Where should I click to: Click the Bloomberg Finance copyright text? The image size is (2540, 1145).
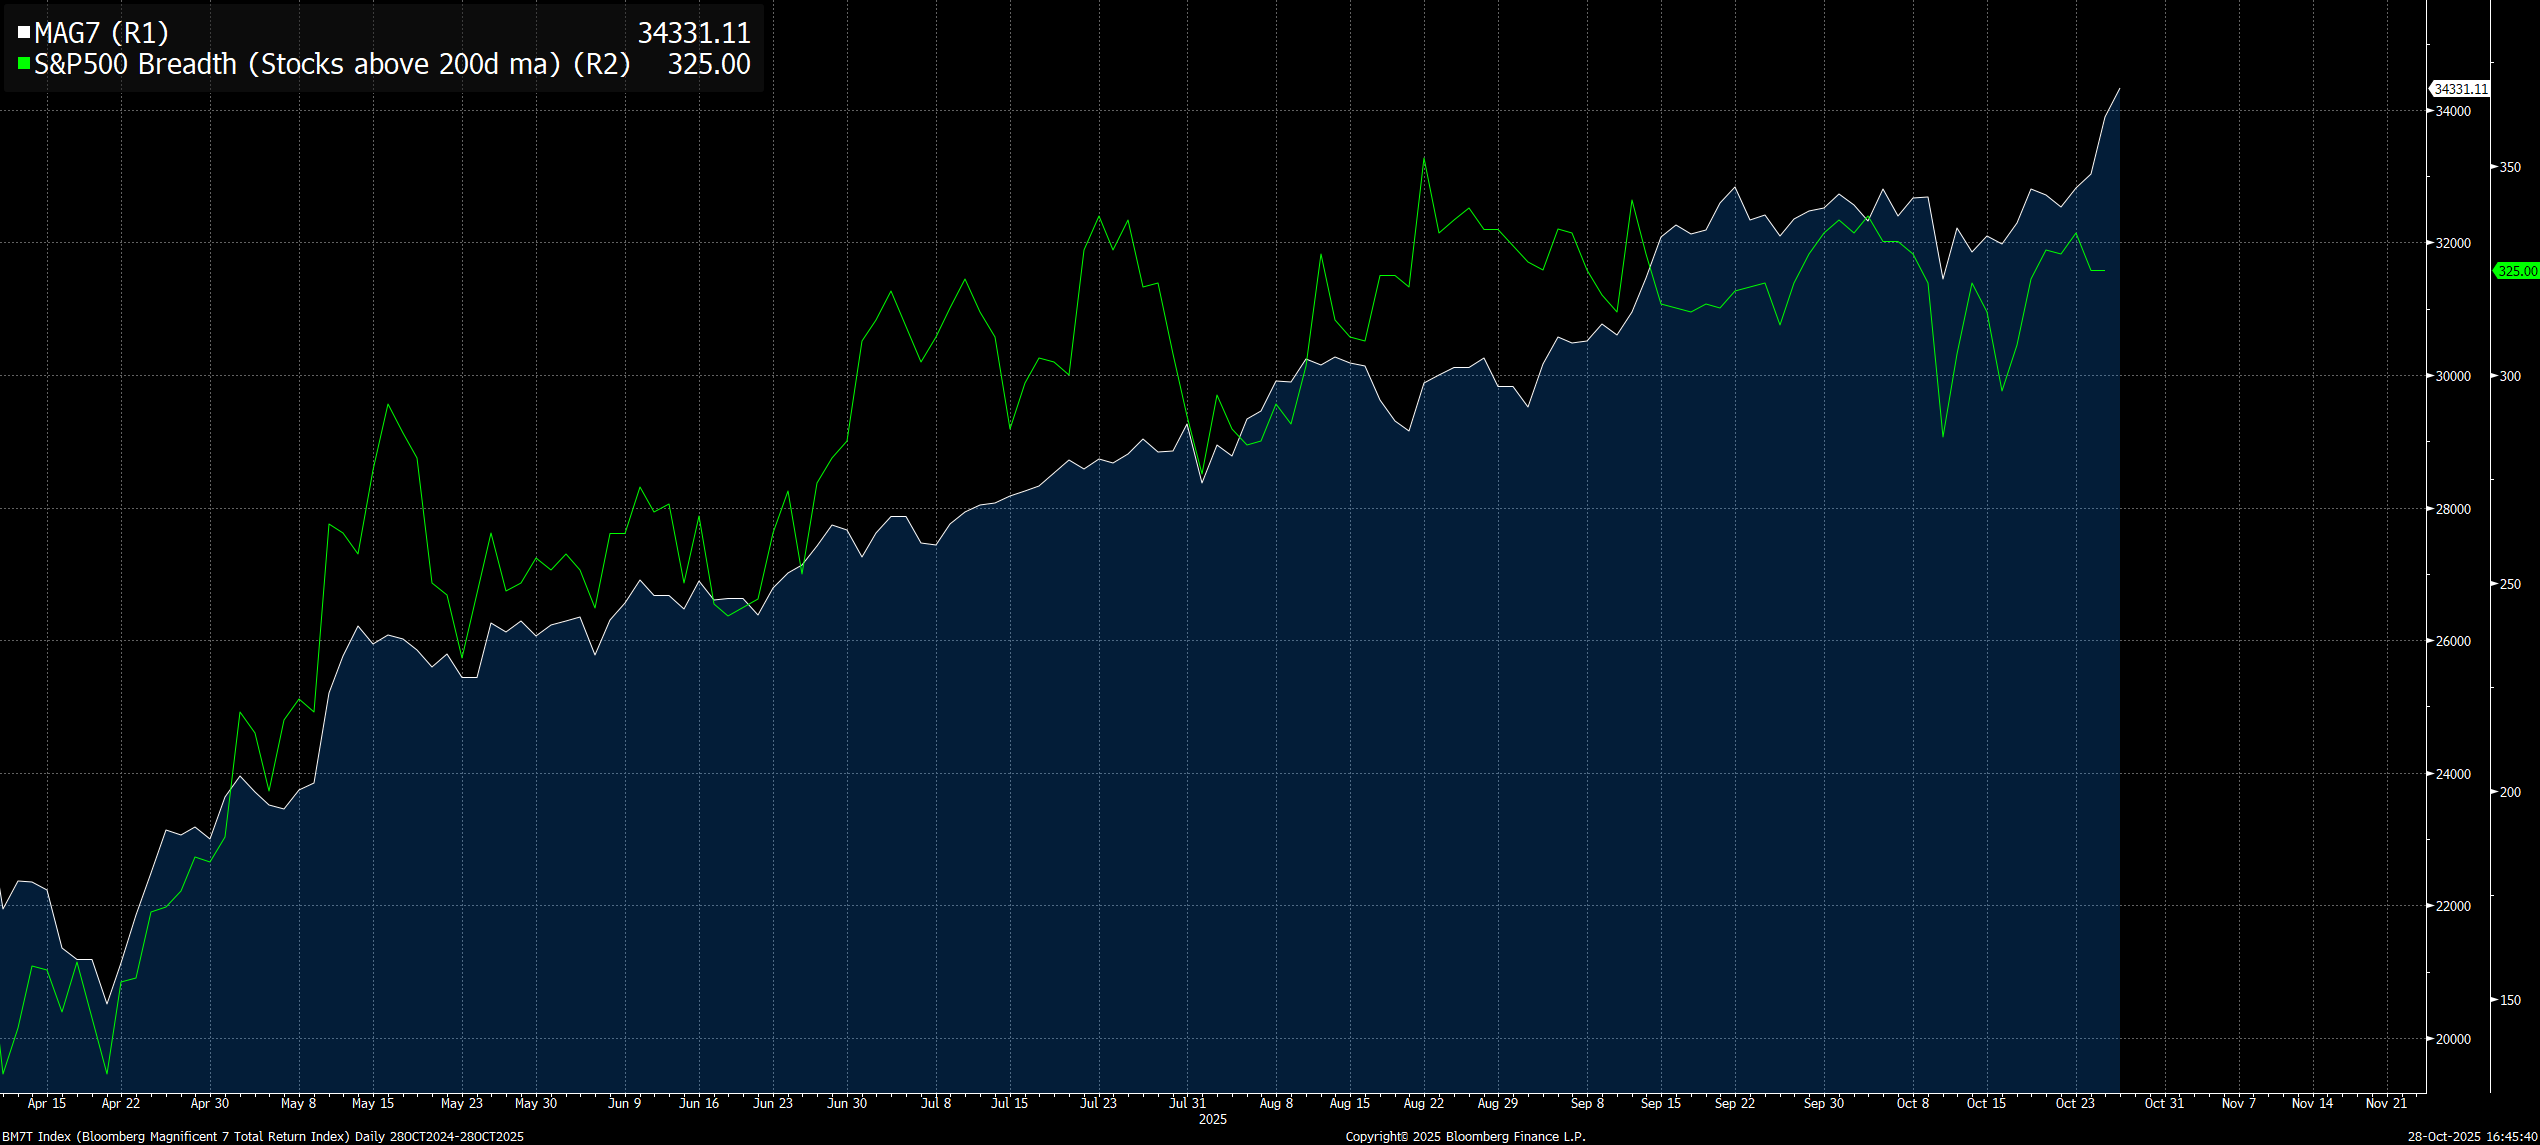[x=1465, y=1136]
